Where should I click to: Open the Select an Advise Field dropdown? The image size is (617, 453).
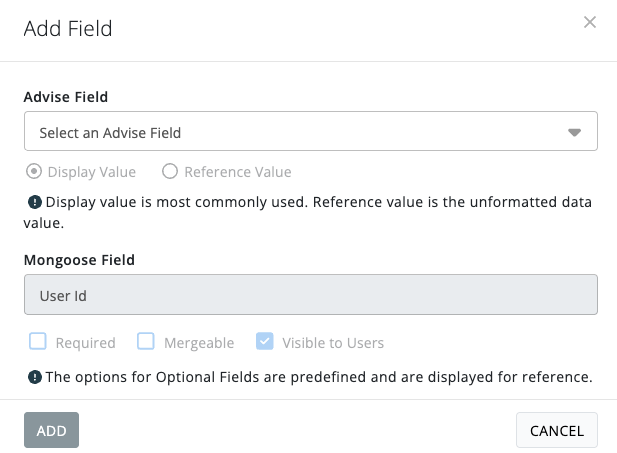[311, 131]
